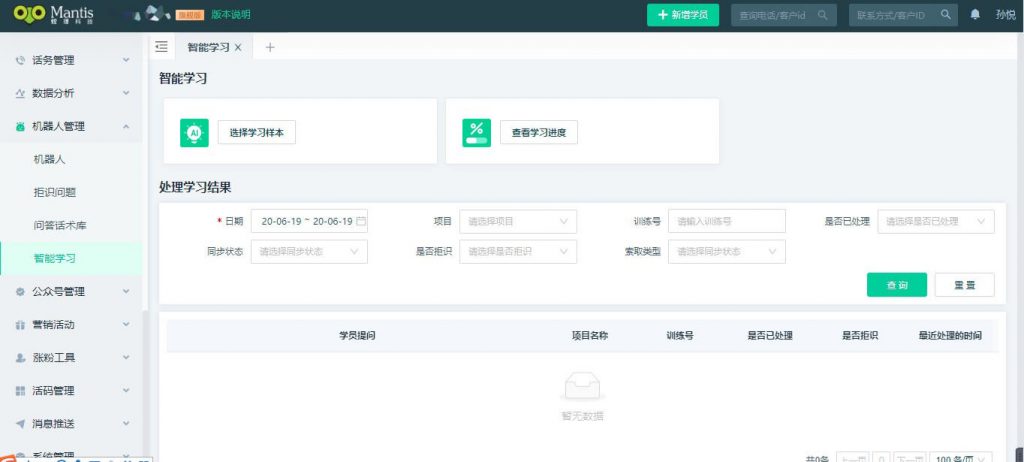Open notifications bell icon
This screenshot has width=1024, height=462.
[975, 14]
